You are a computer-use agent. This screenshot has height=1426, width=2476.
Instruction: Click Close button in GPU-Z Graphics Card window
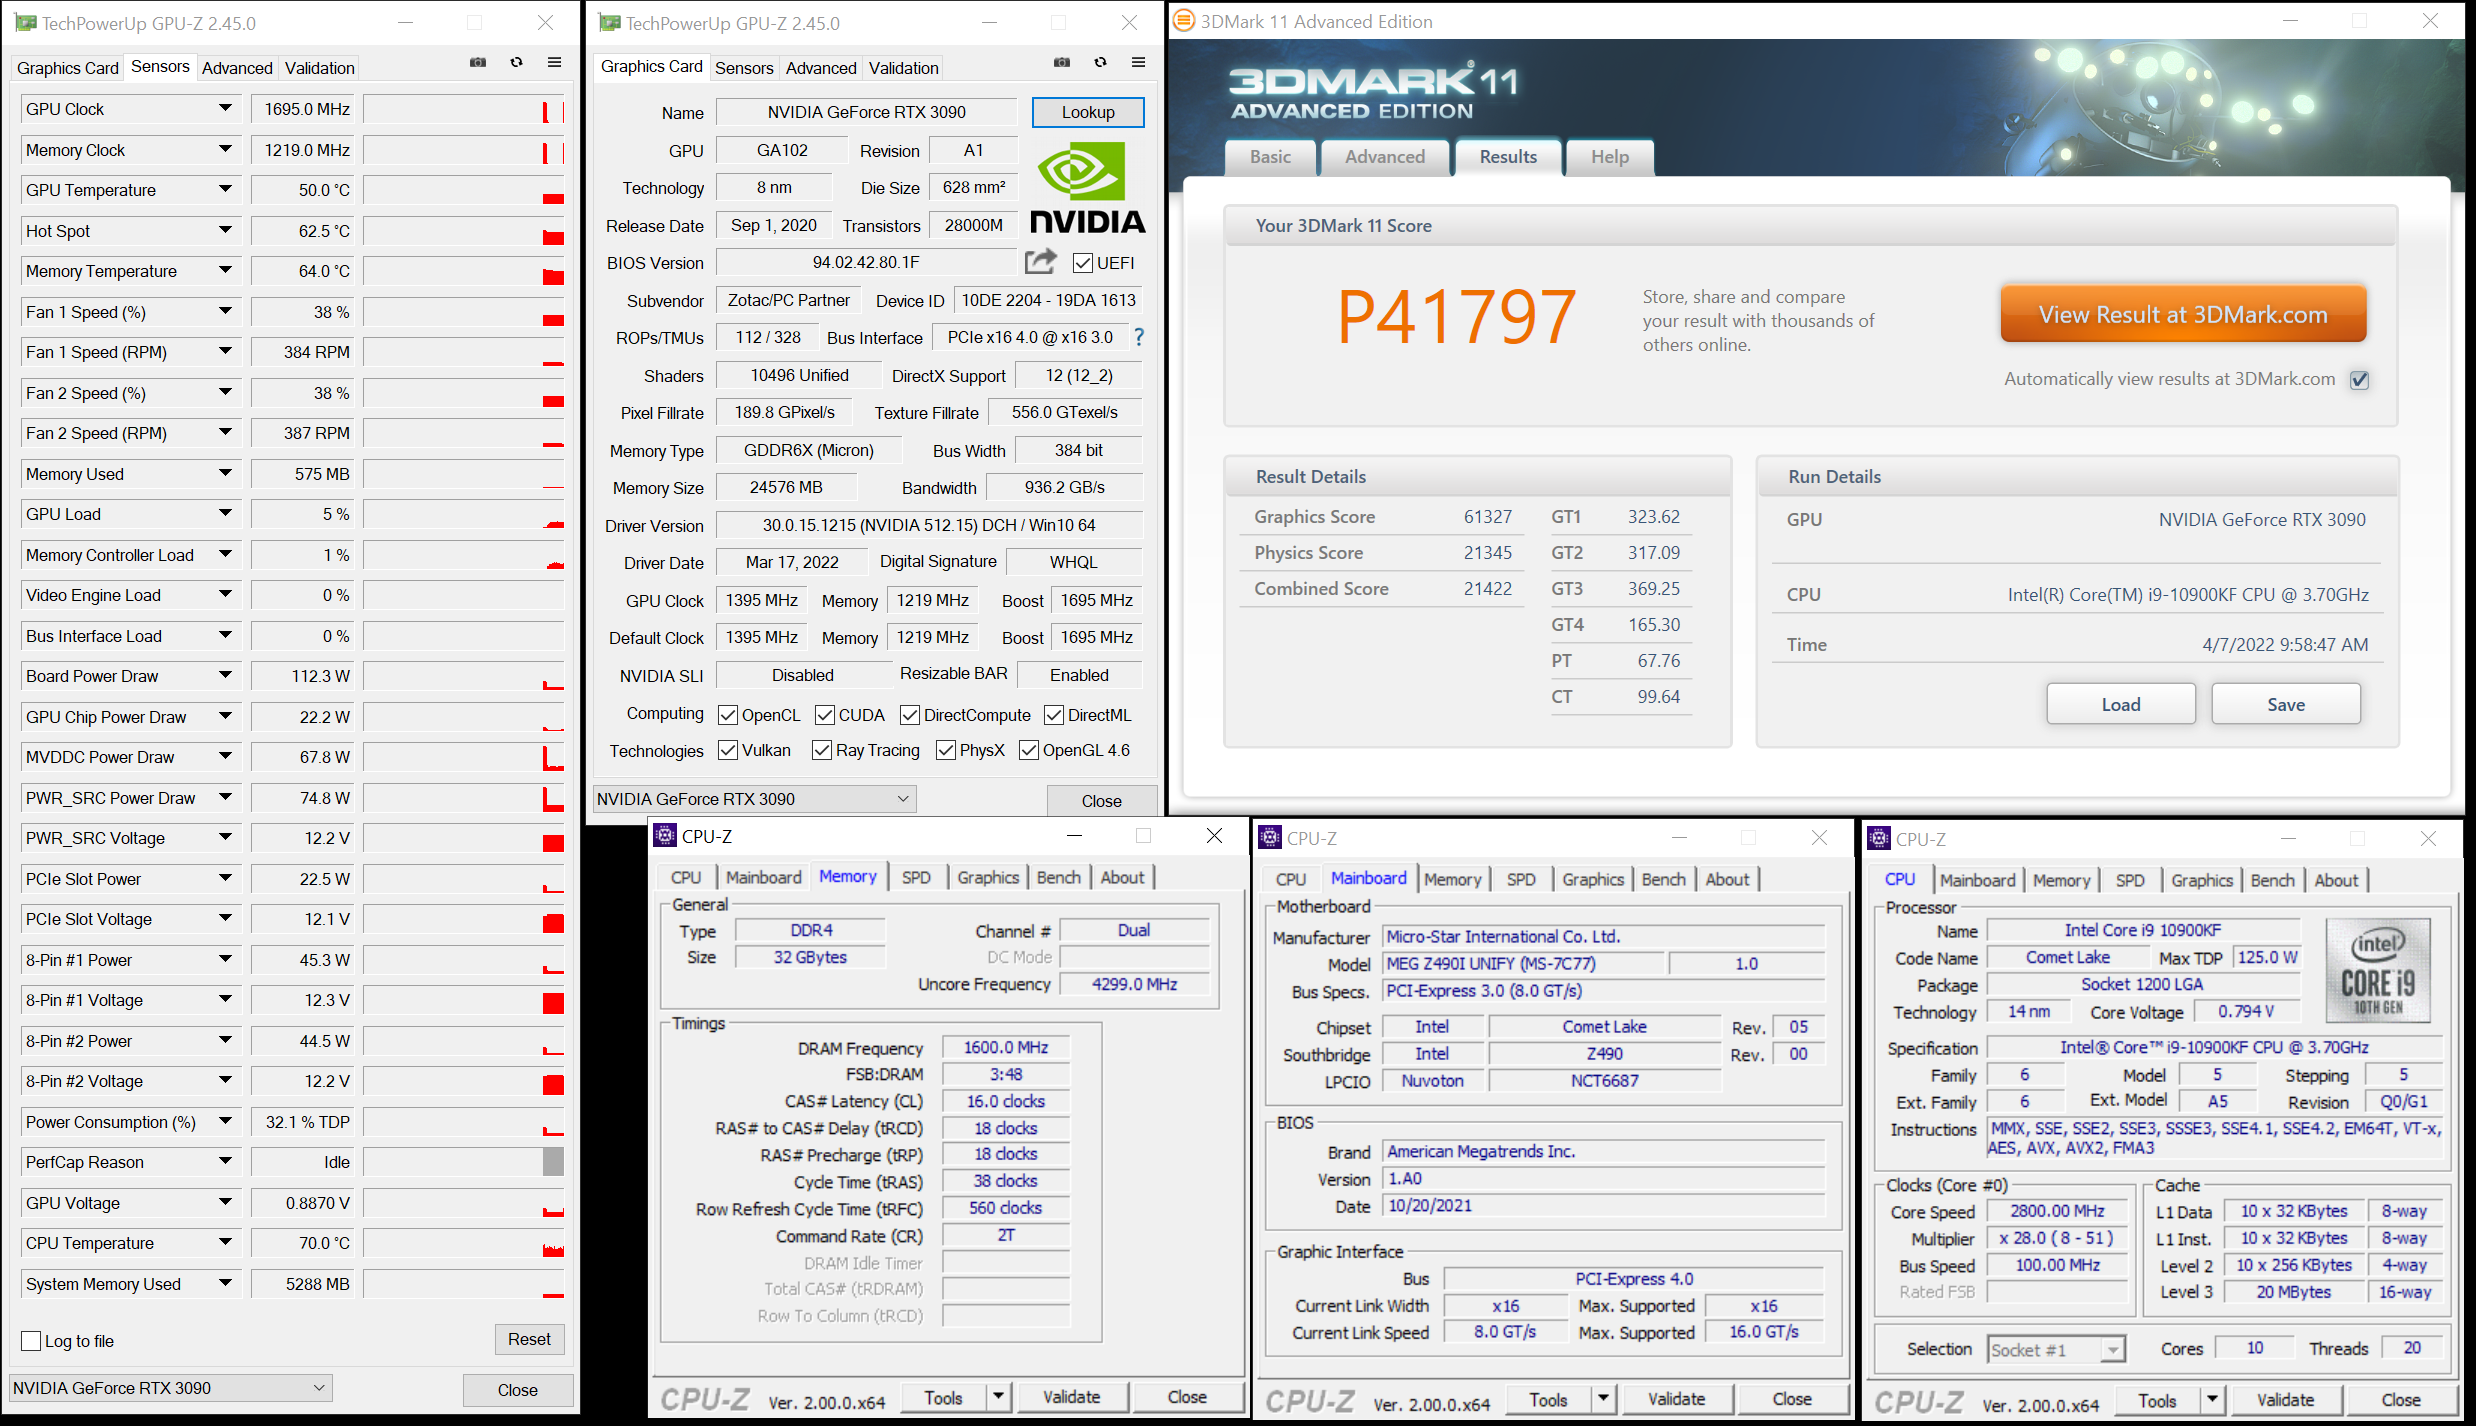[1101, 801]
